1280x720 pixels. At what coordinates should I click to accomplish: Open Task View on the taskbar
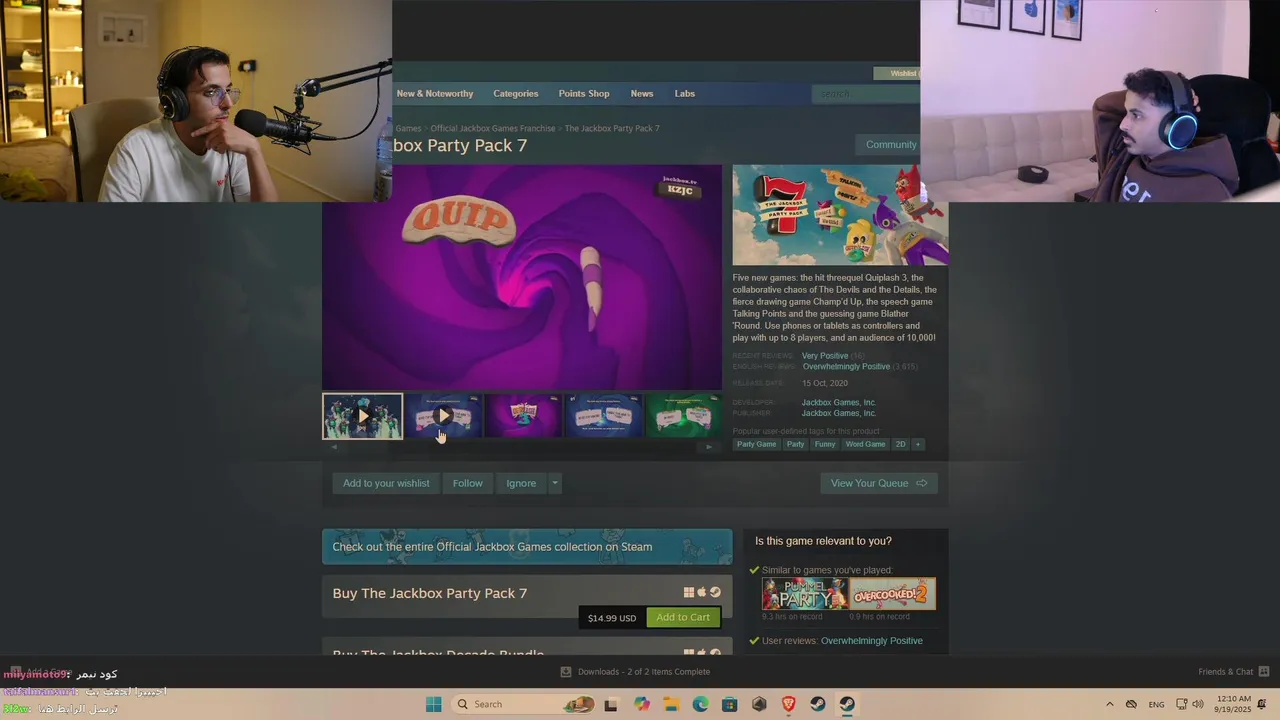(611, 704)
